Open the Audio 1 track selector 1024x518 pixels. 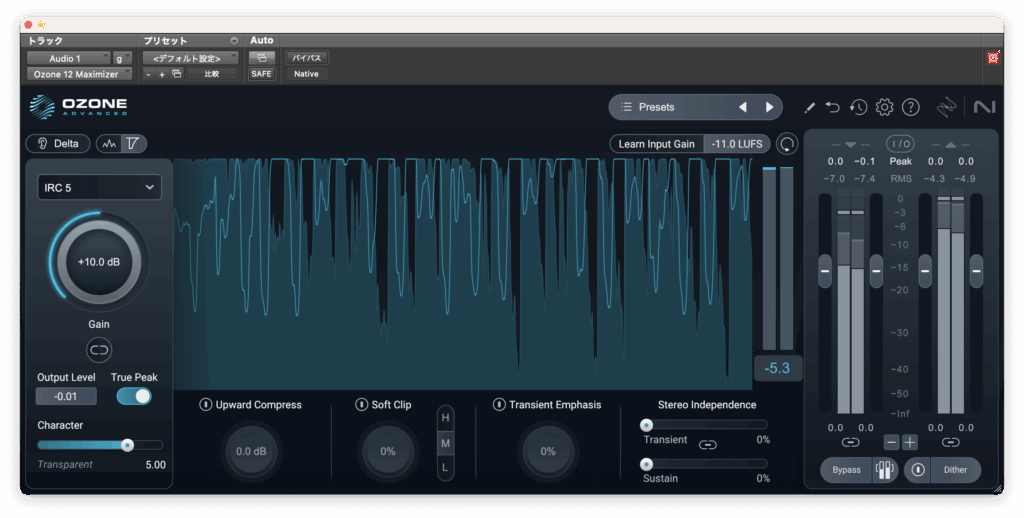(67, 58)
